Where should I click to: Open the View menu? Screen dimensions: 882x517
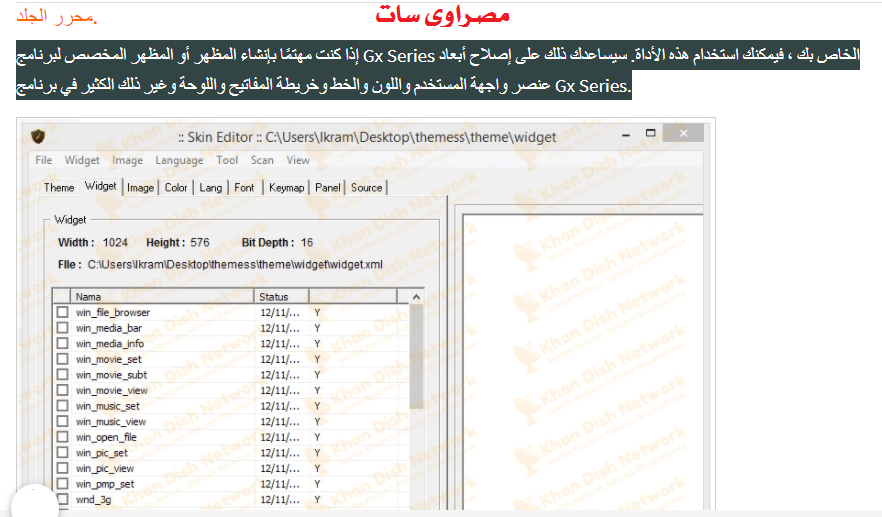point(298,160)
